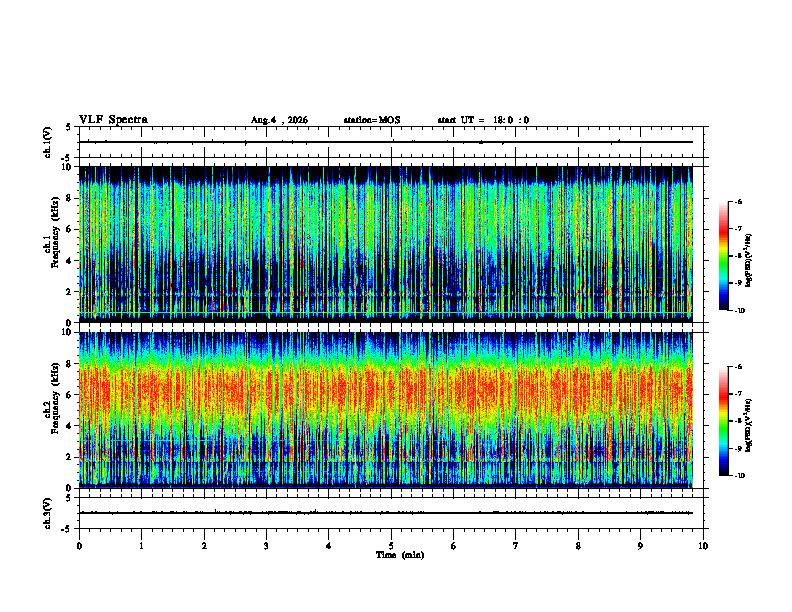792x612 pixels.
Task: Click time axis tick label "0"
Action: (79, 546)
